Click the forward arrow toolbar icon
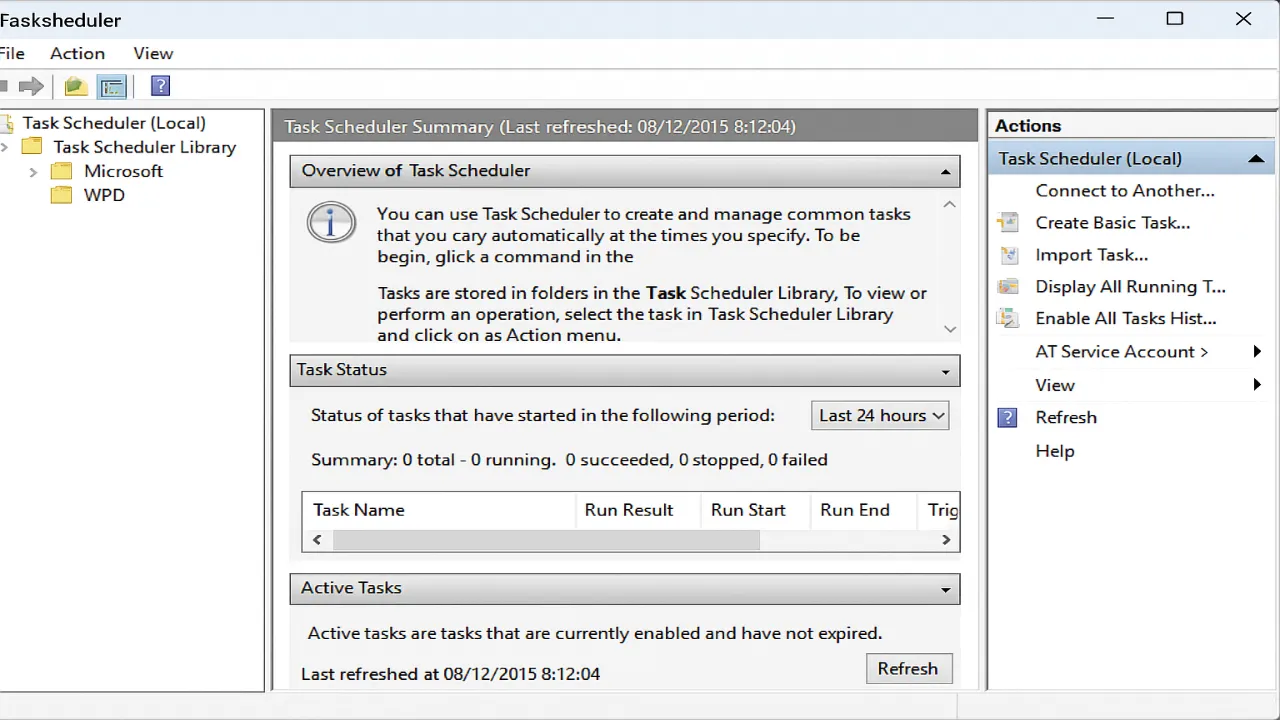The image size is (1280, 720). 32,87
